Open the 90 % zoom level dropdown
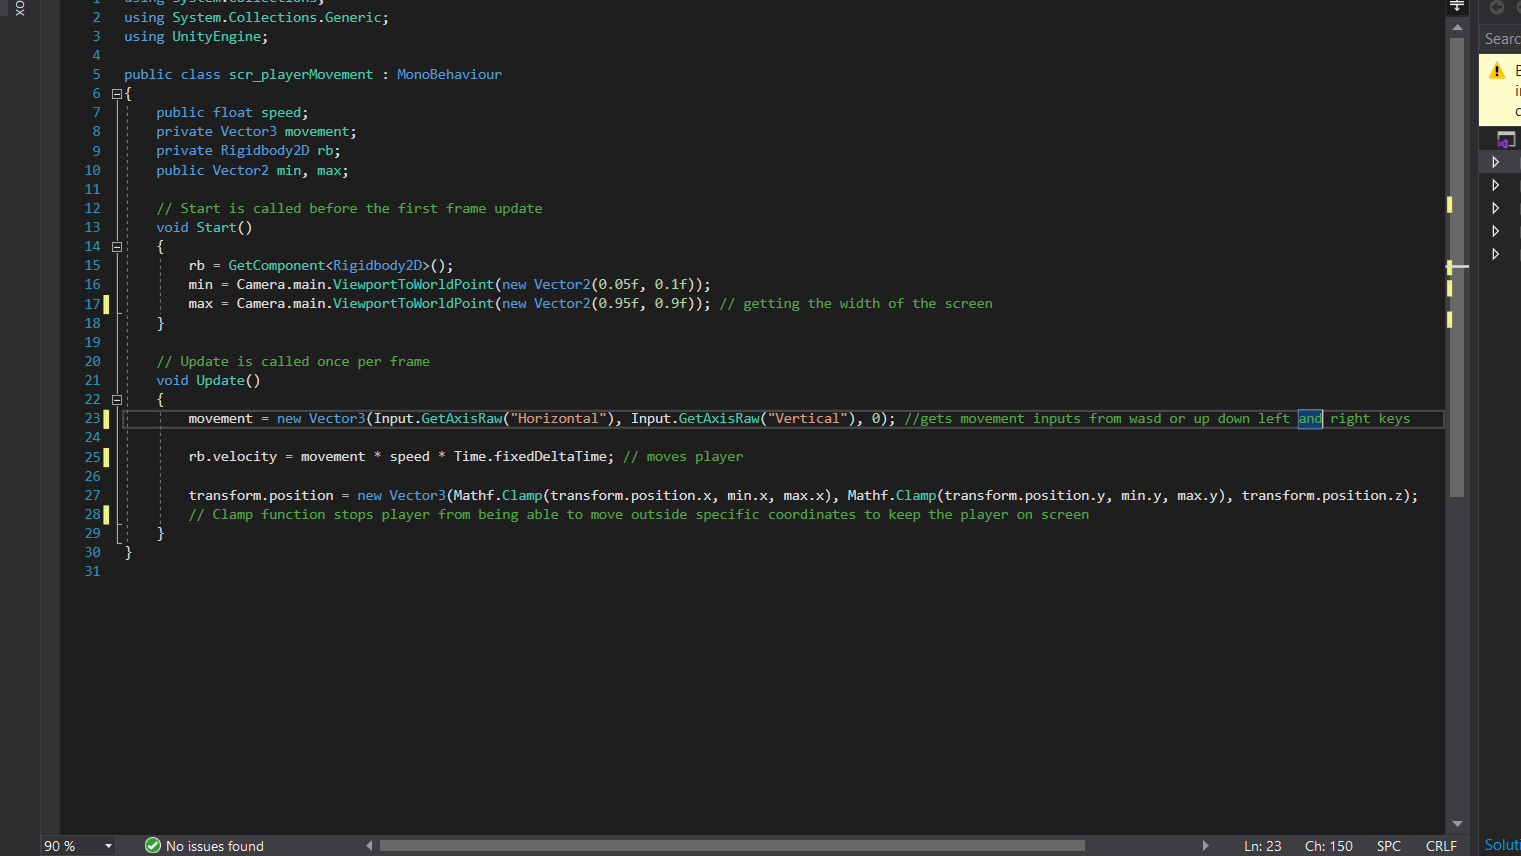The height and width of the screenshot is (856, 1521). coord(108,846)
